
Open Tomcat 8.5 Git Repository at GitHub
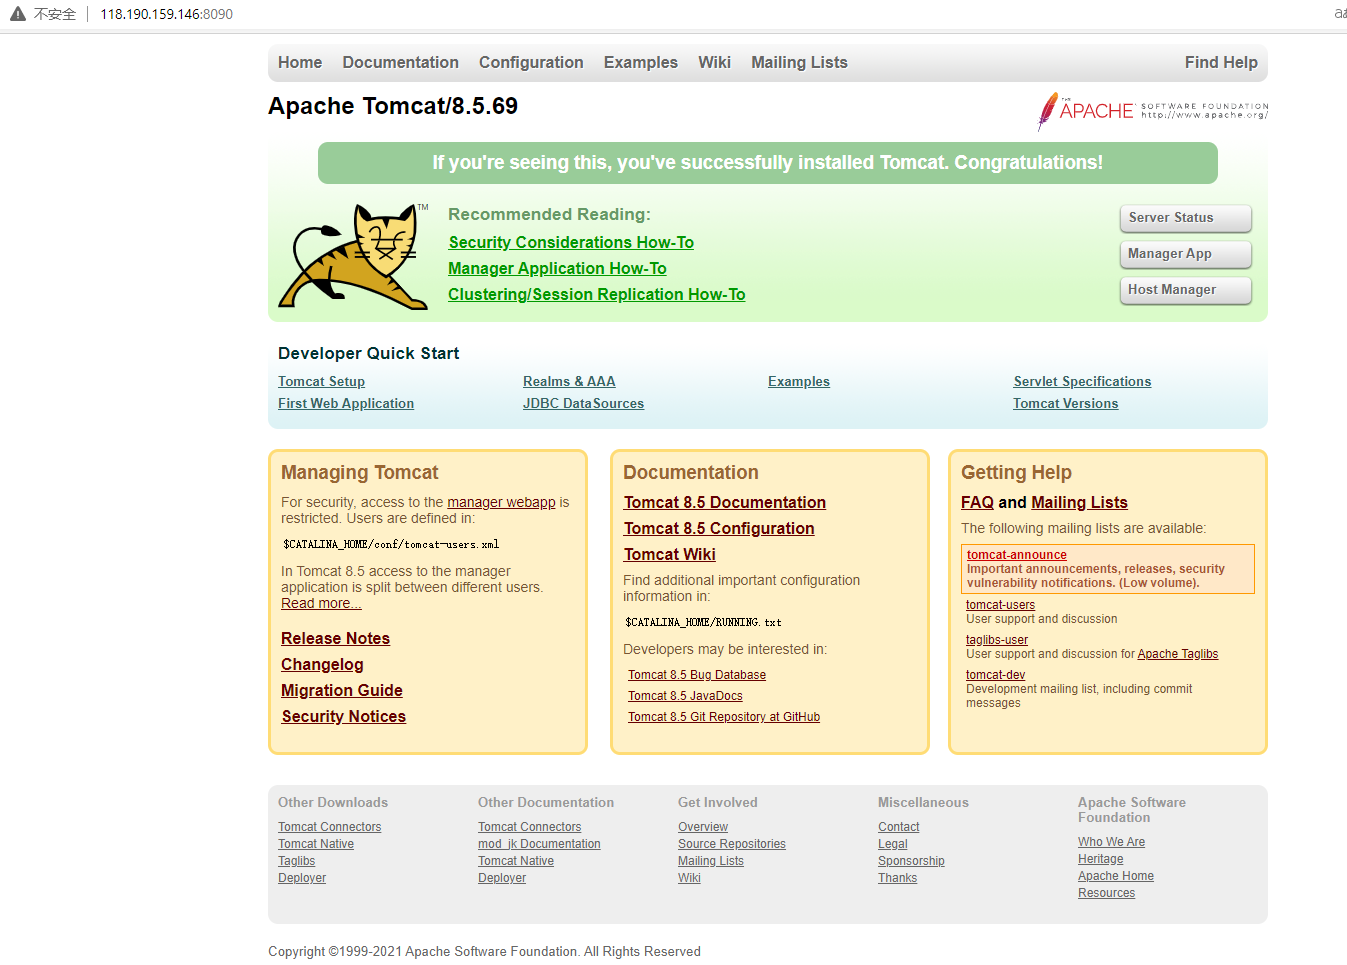(x=724, y=717)
